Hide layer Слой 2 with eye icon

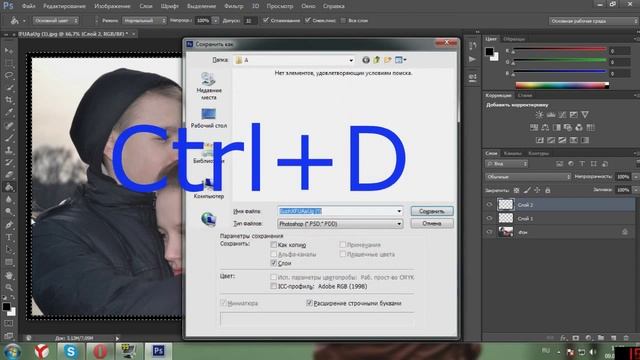pyautogui.click(x=489, y=205)
